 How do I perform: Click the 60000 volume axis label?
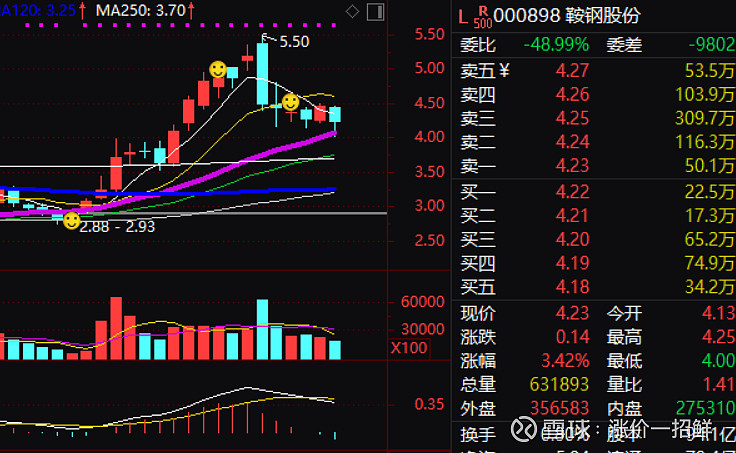(x=422, y=302)
